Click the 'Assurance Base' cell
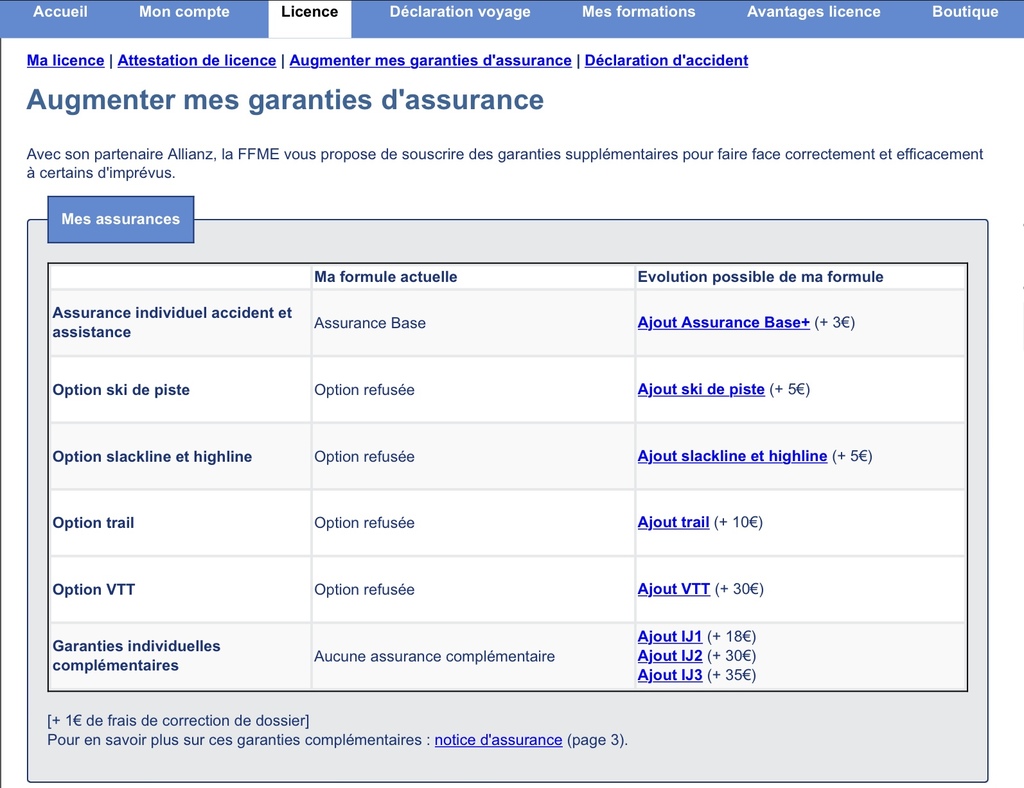 (x=370, y=323)
